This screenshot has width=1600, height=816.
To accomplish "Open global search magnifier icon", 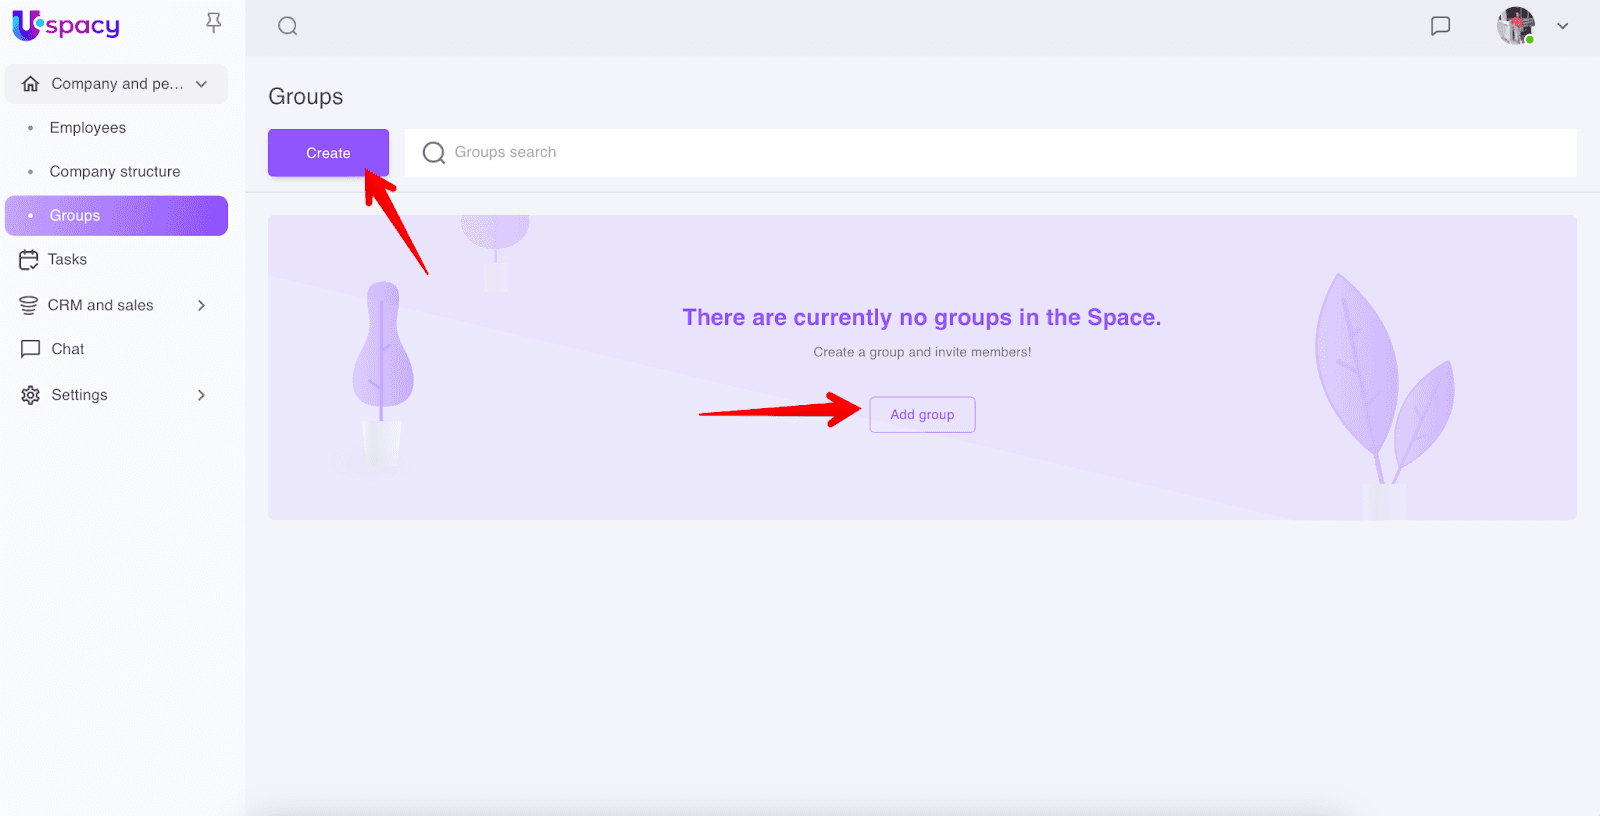I will (288, 26).
